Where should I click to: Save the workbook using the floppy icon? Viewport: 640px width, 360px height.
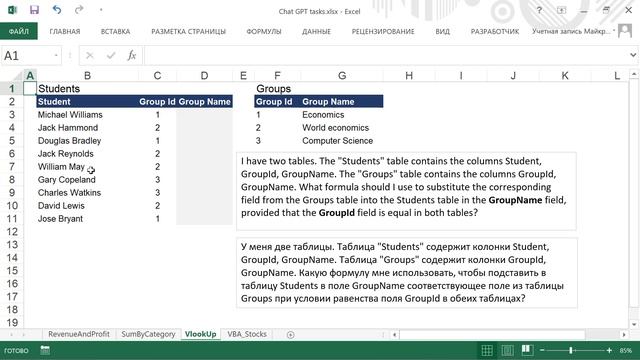point(34,10)
